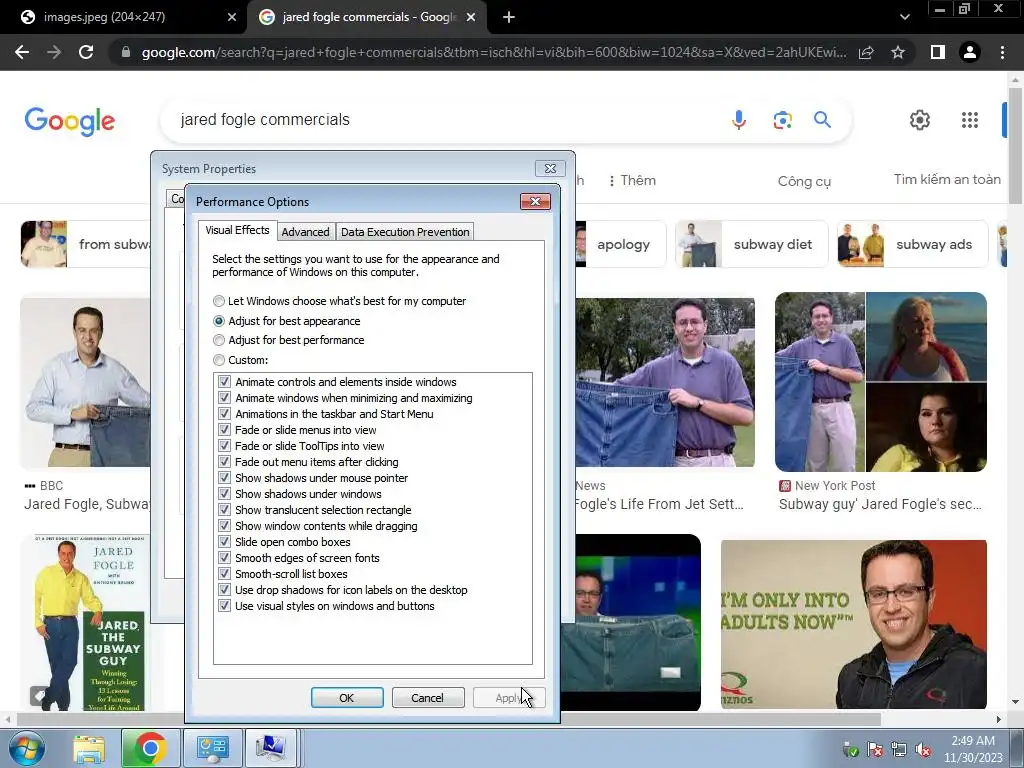The width and height of the screenshot is (1024, 768).
Task: Click System Properties taskbar icon
Action: pyautogui.click(x=270, y=748)
